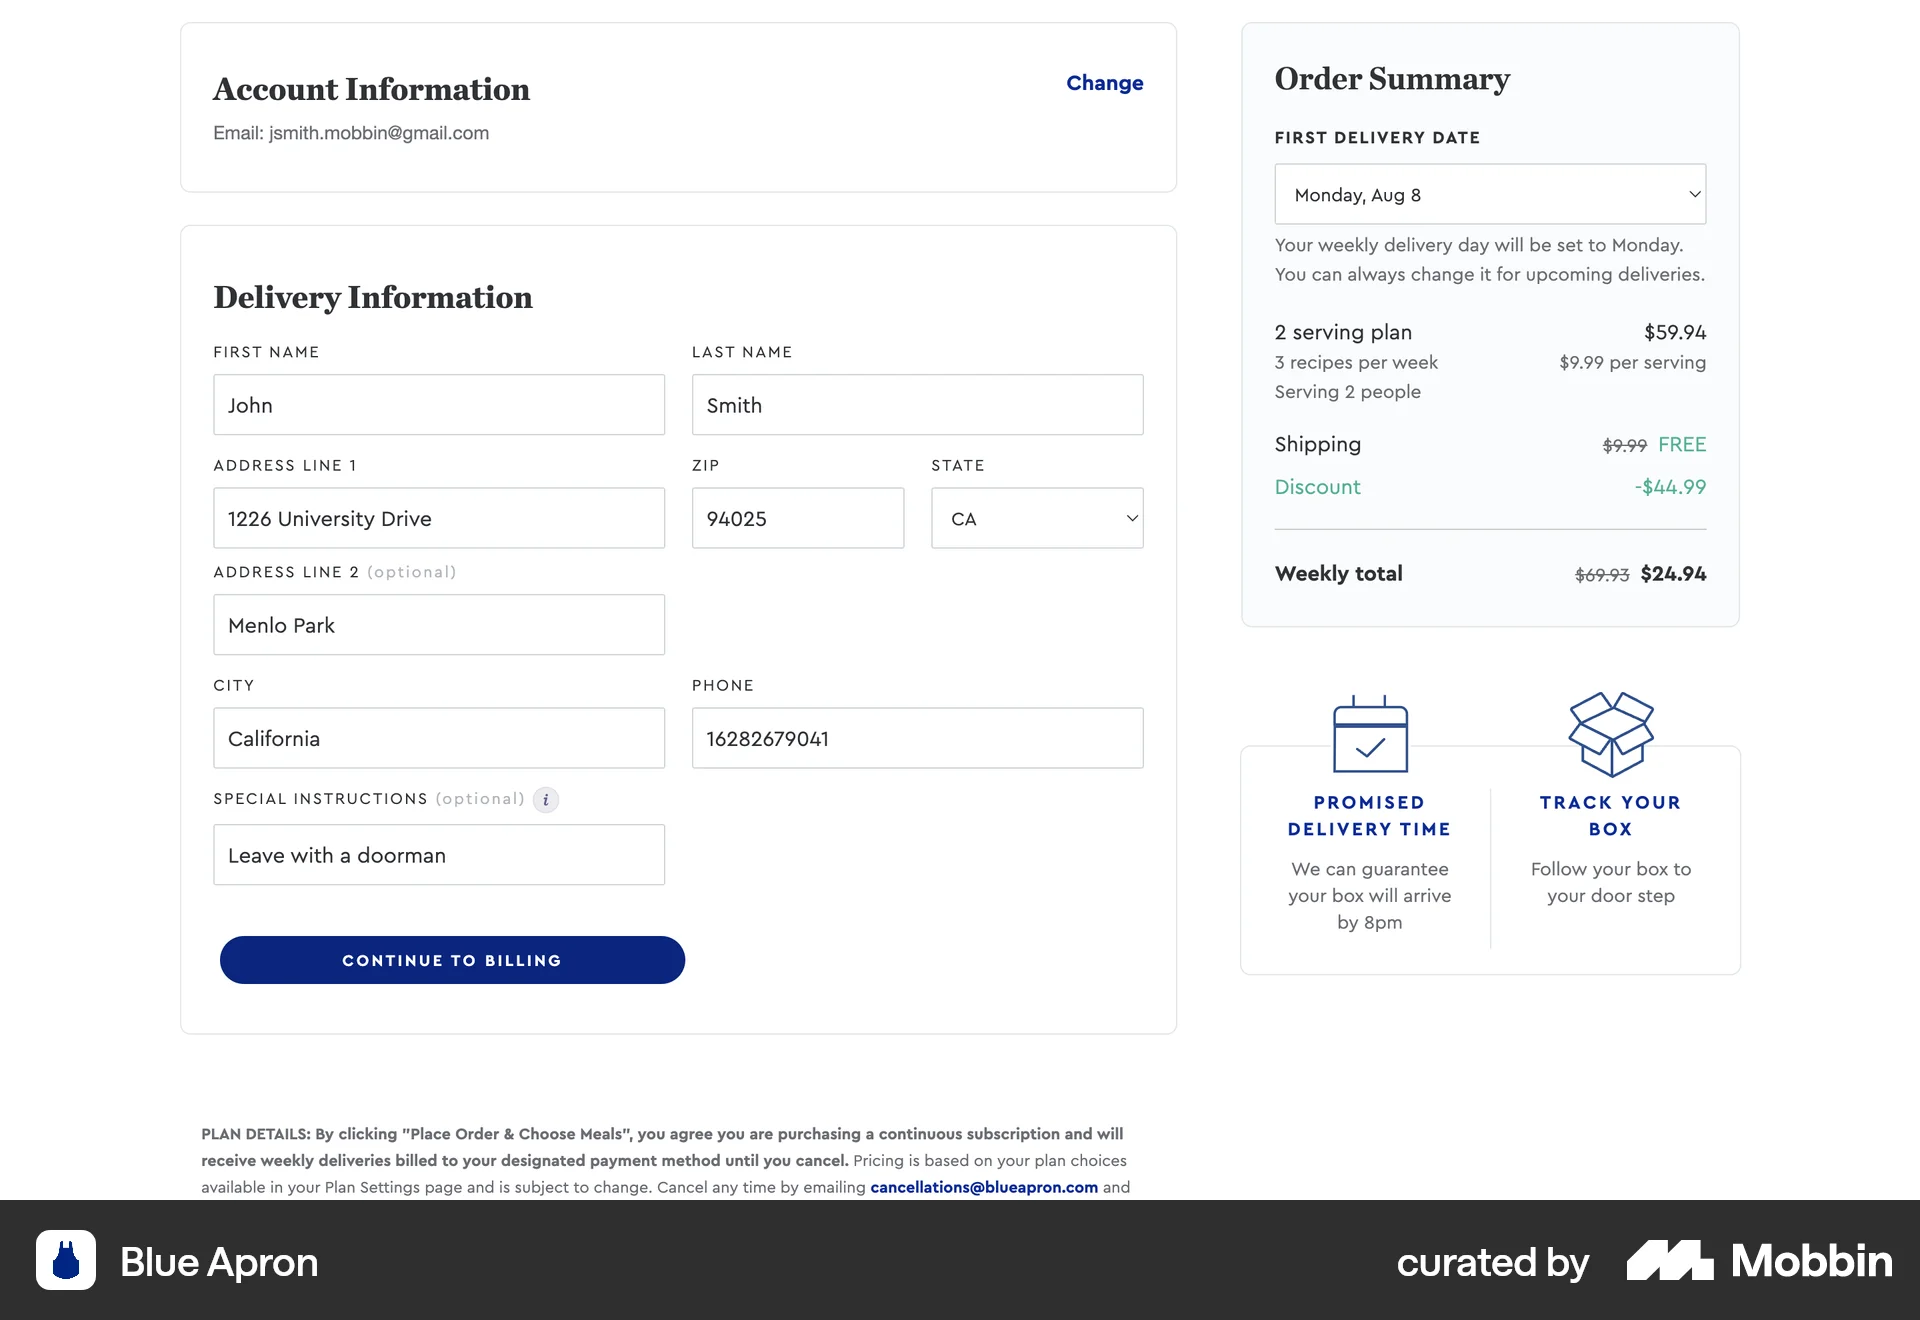Expand the Monday, Aug 8 date selector
Image resolution: width=1920 pixels, height=1320 pixels.
point(1489,194)
